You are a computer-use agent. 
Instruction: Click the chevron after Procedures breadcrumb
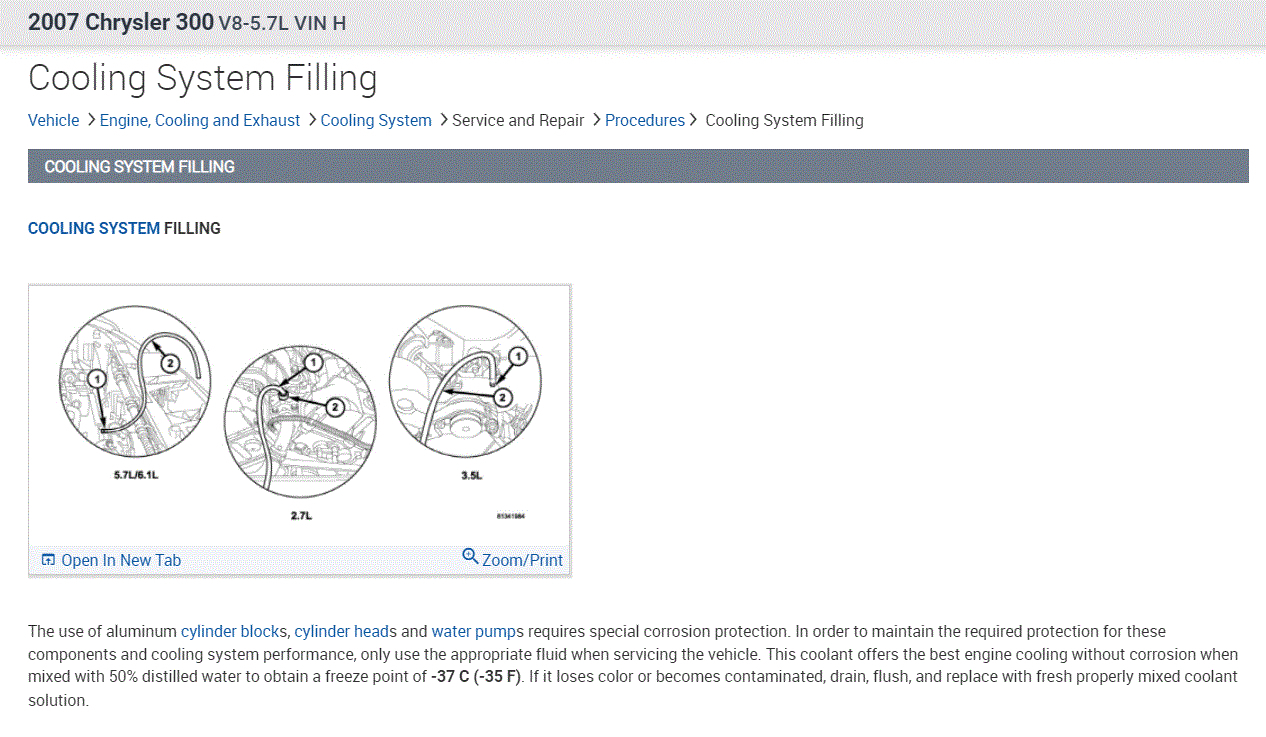(x=693, y=120)
